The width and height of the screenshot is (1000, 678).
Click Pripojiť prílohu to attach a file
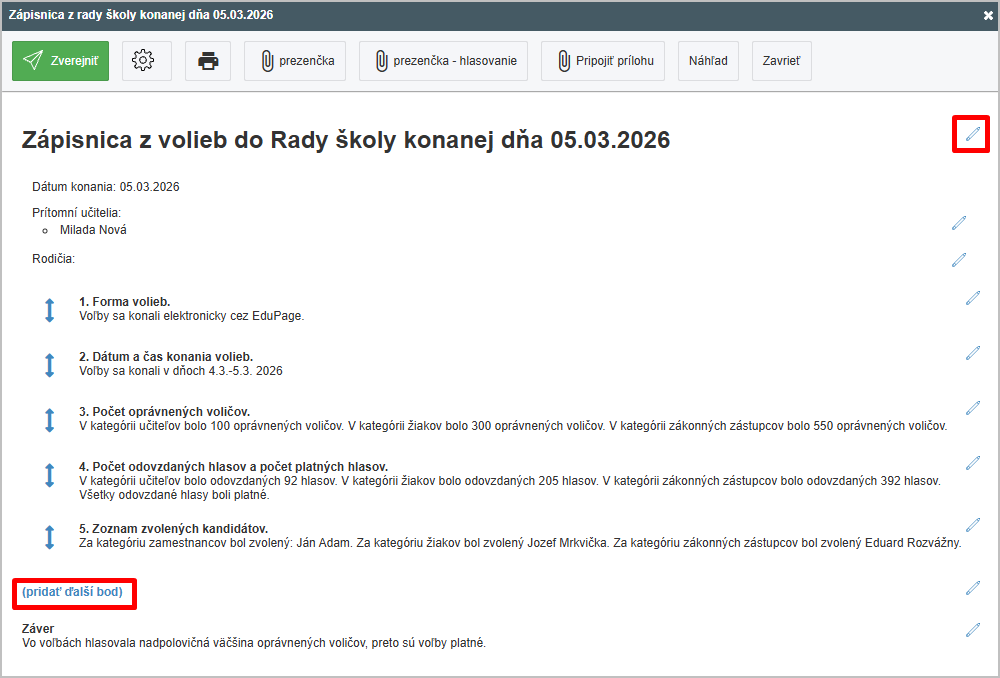(x=604, y=61)
